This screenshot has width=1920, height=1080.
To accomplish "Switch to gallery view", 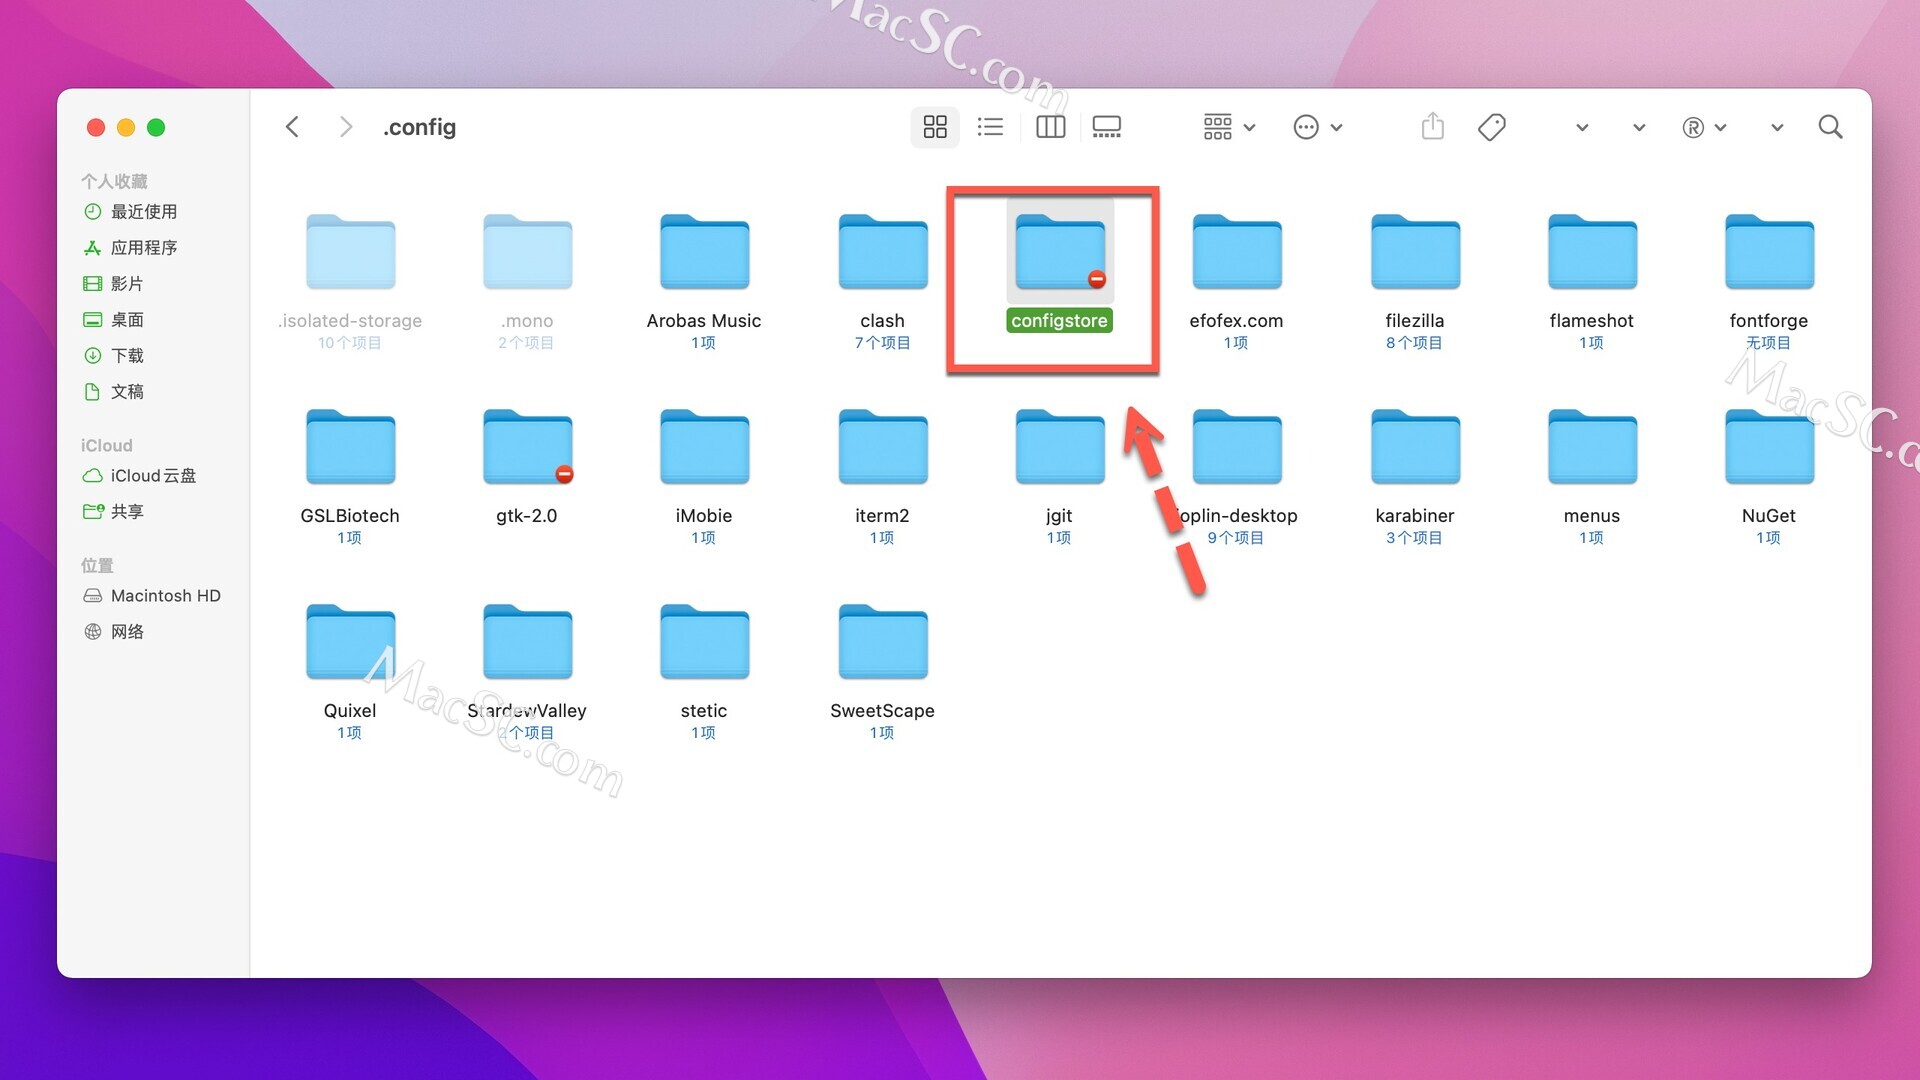I will click(1107, 127).
